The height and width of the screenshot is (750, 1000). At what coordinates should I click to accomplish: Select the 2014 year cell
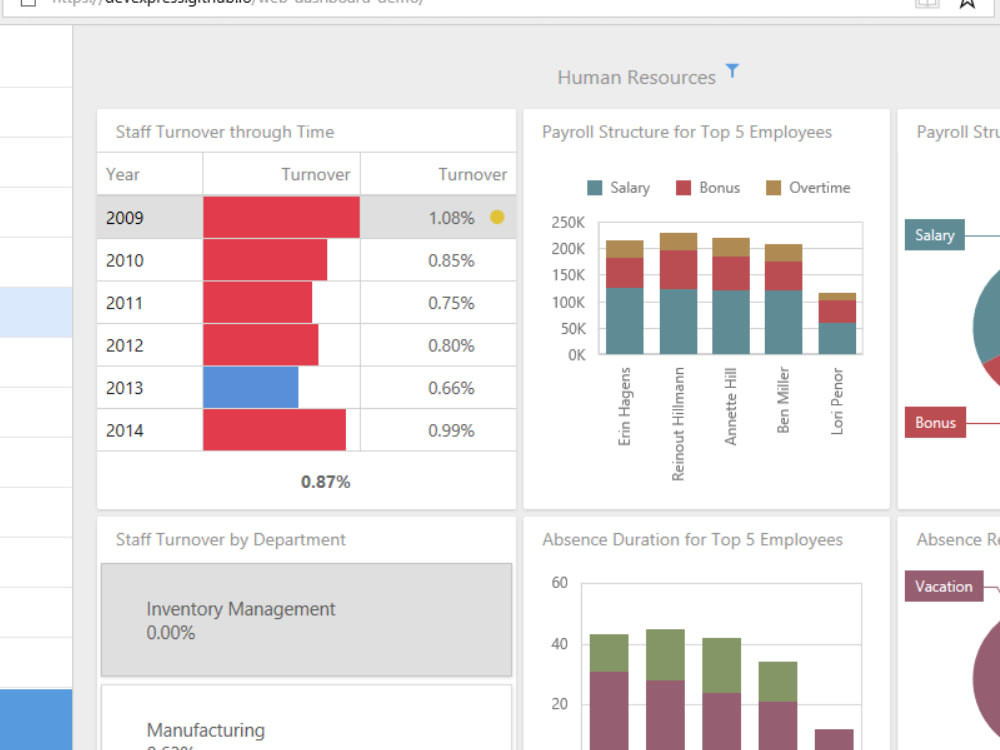click(150, 430)
